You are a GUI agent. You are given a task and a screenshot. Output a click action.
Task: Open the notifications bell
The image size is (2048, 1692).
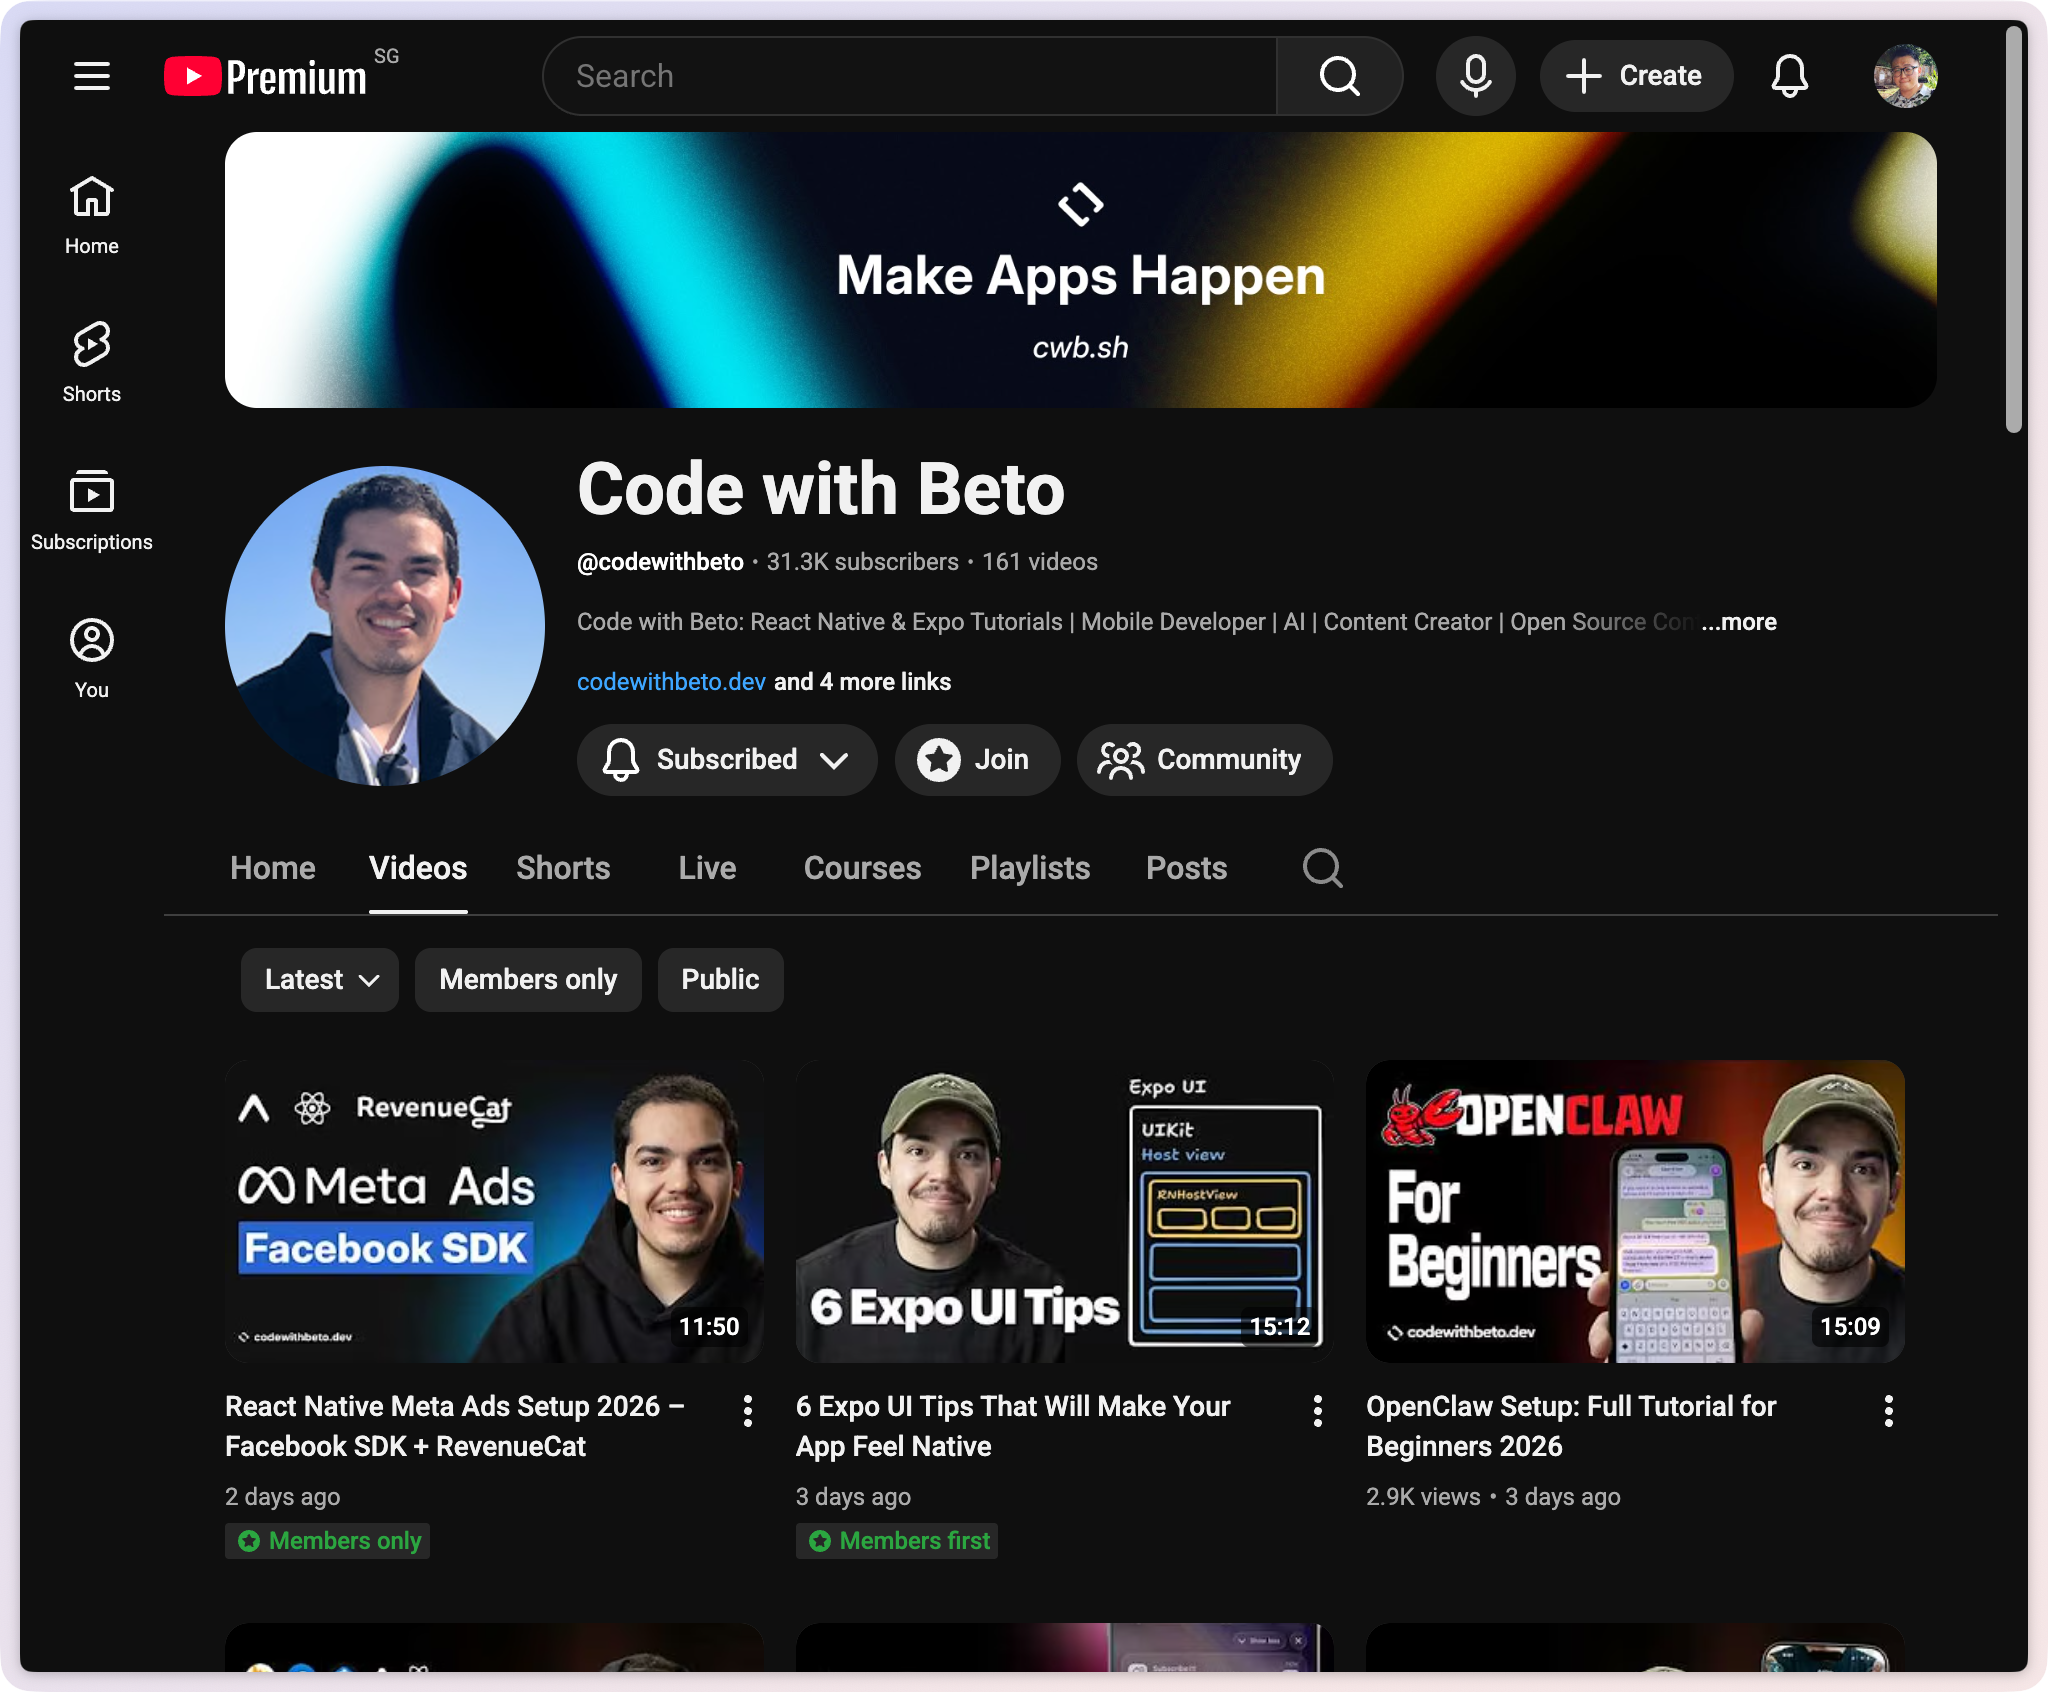1789,76
